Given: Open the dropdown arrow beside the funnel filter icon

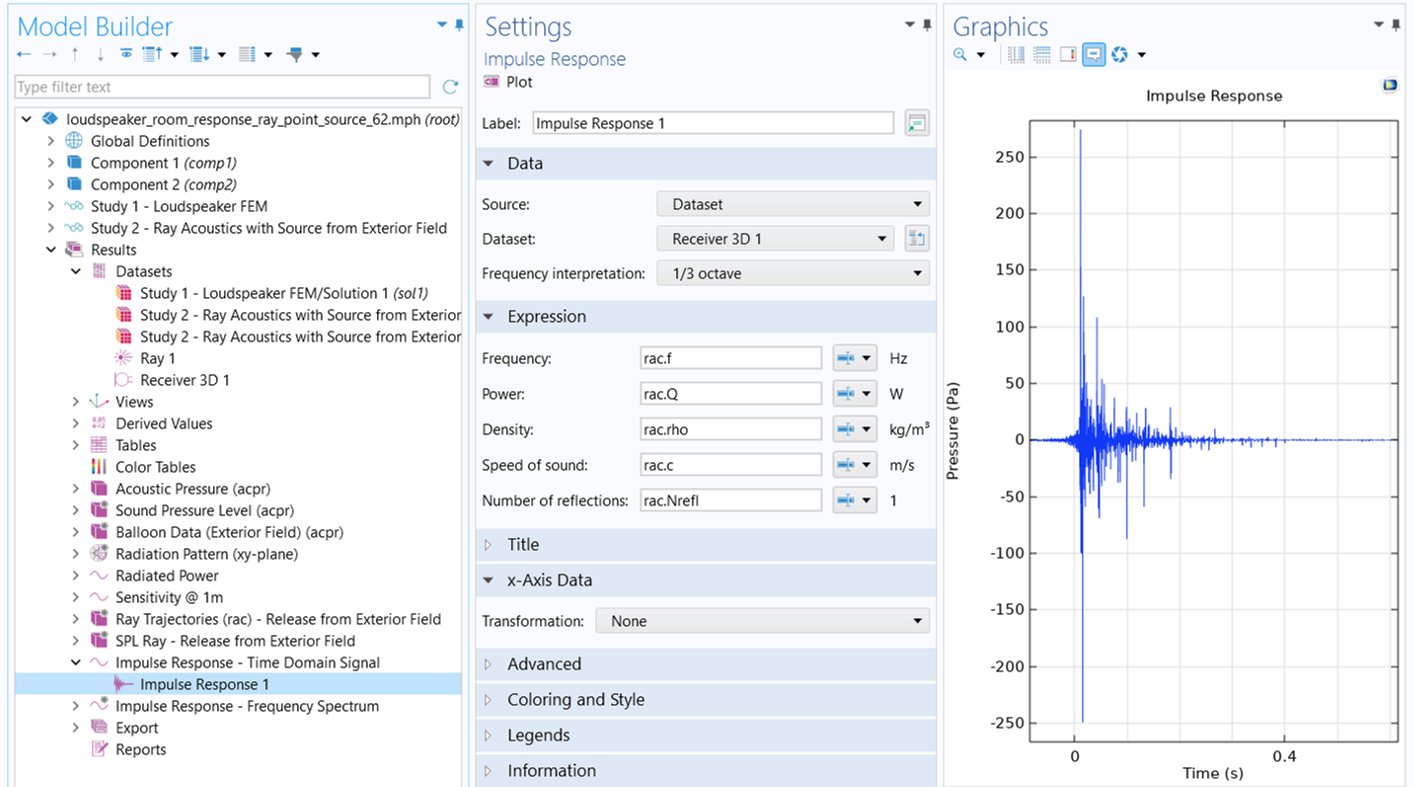Looking at the screenshot, I should coord(315,55).
